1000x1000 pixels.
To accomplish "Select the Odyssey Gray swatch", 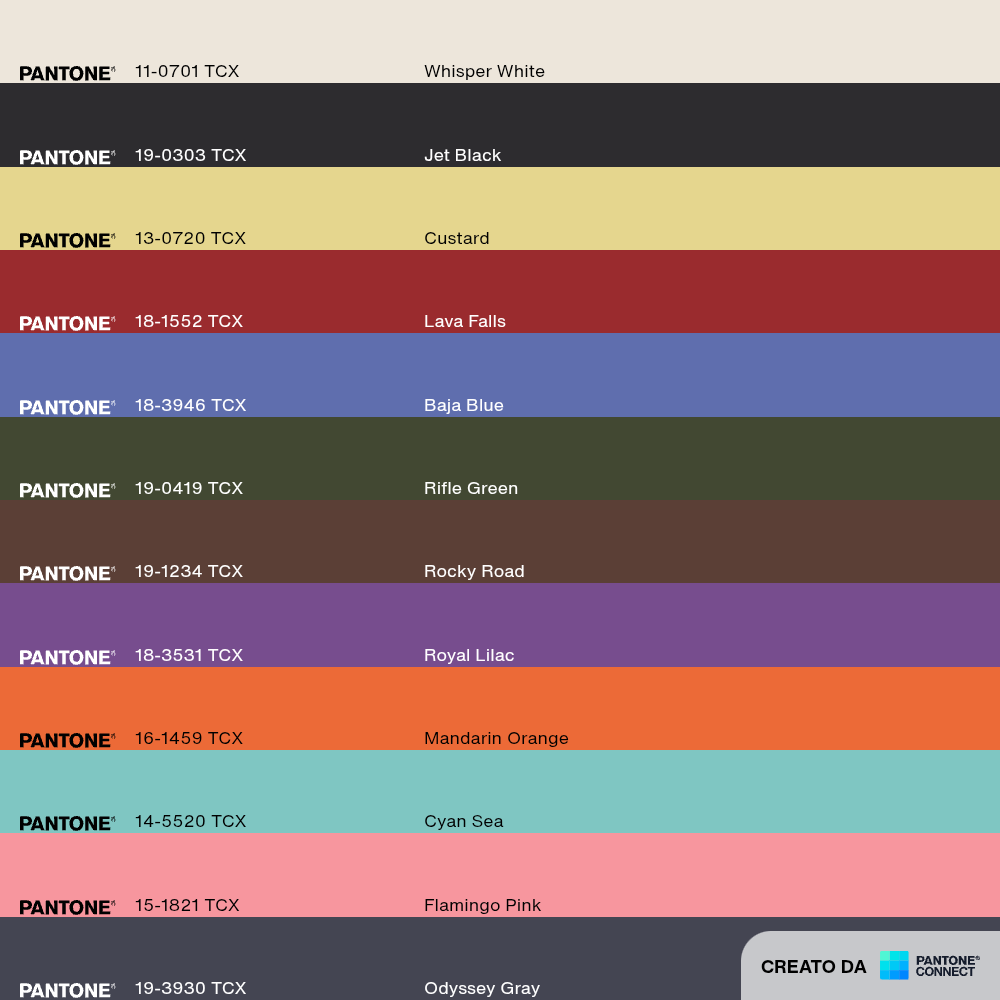I will [500, 959].
